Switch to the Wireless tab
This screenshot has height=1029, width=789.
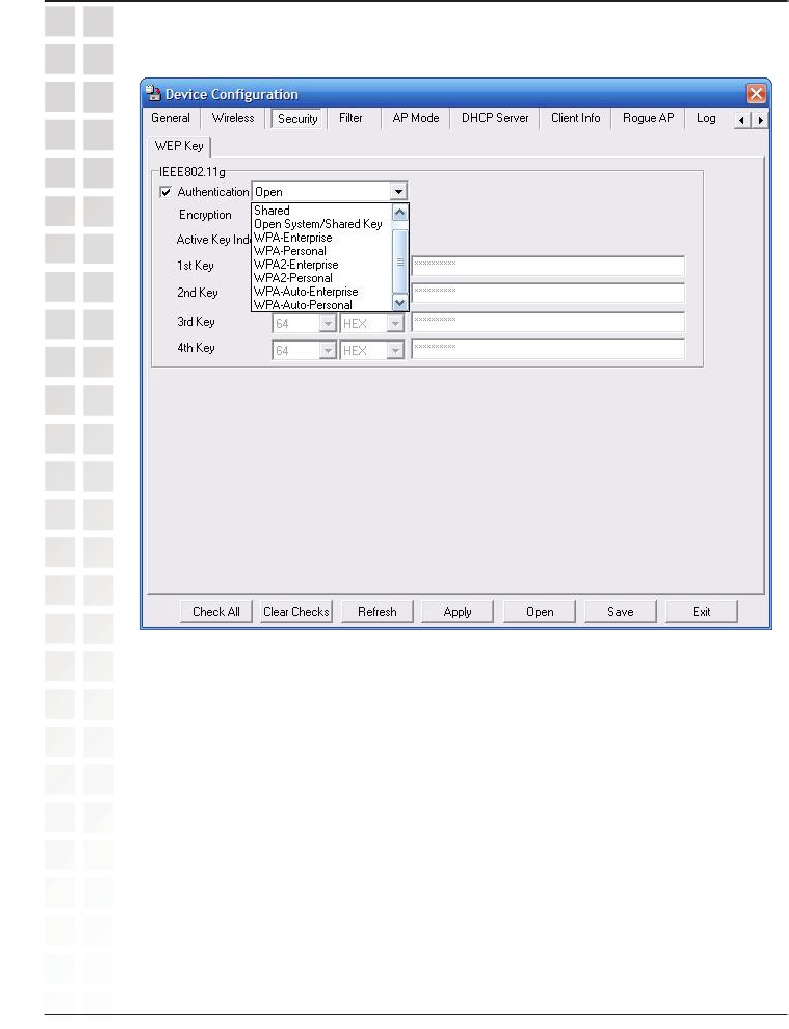233,118
